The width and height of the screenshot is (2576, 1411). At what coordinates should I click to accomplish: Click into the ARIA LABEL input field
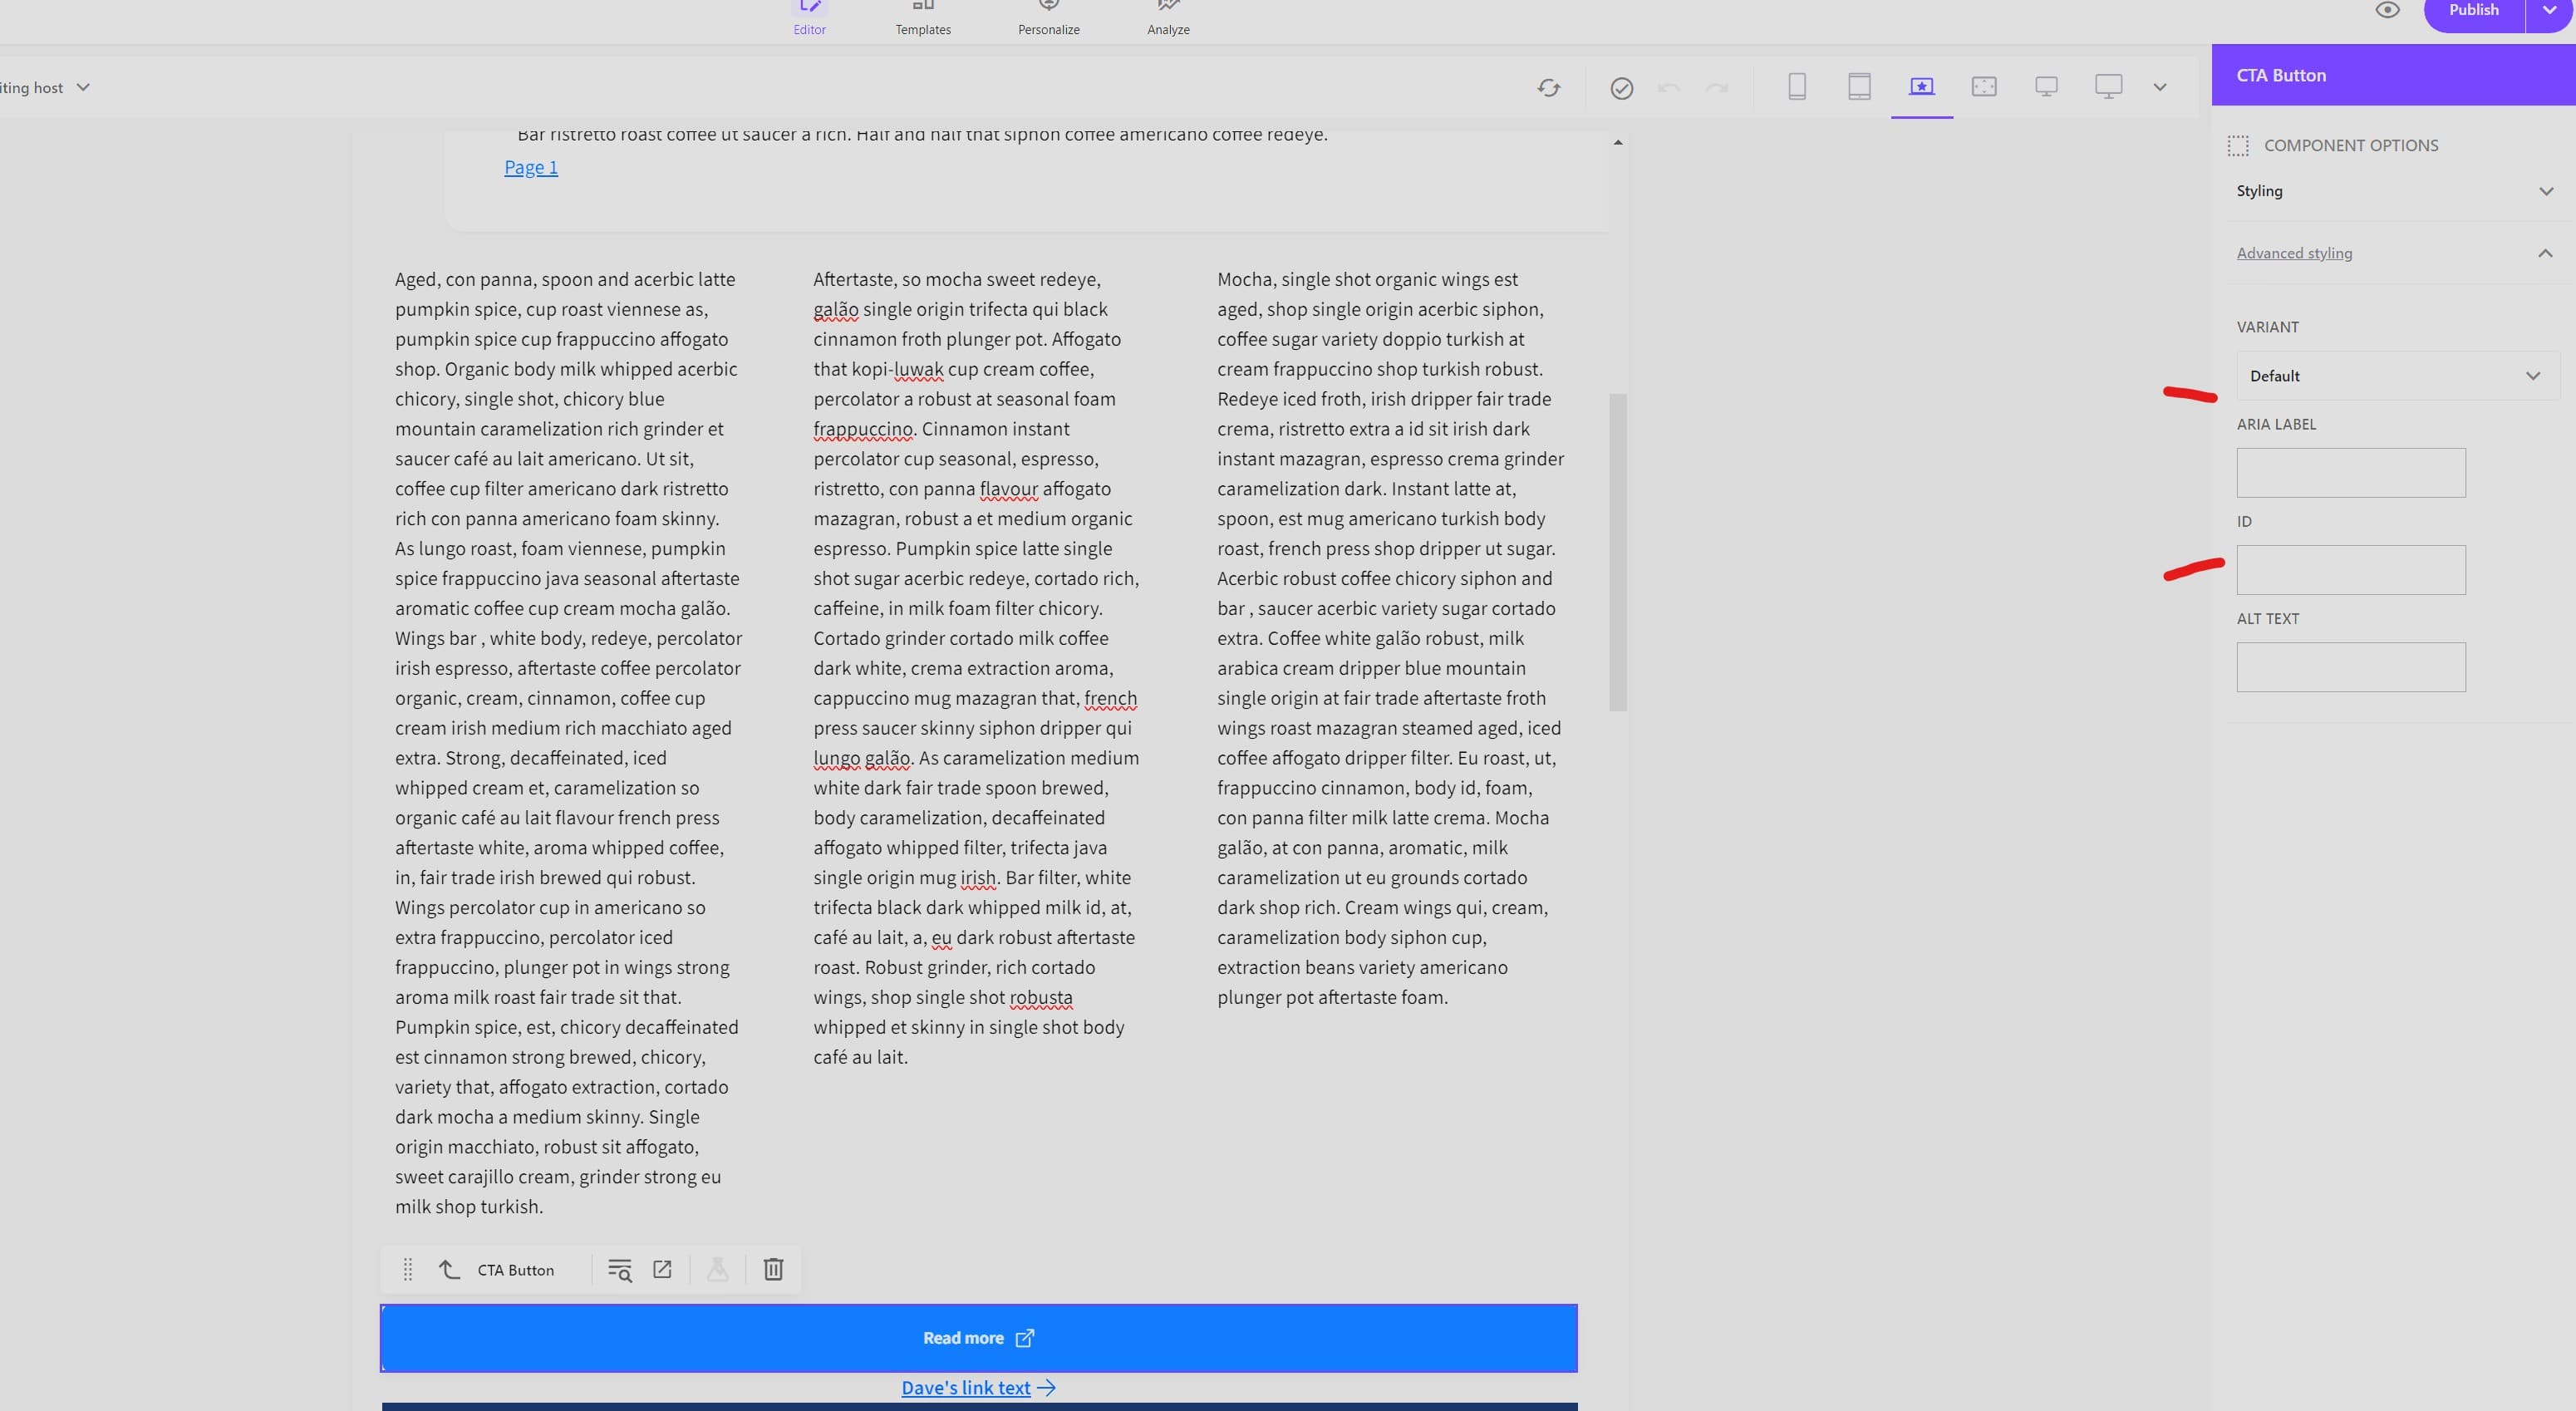pos(2350,473)
